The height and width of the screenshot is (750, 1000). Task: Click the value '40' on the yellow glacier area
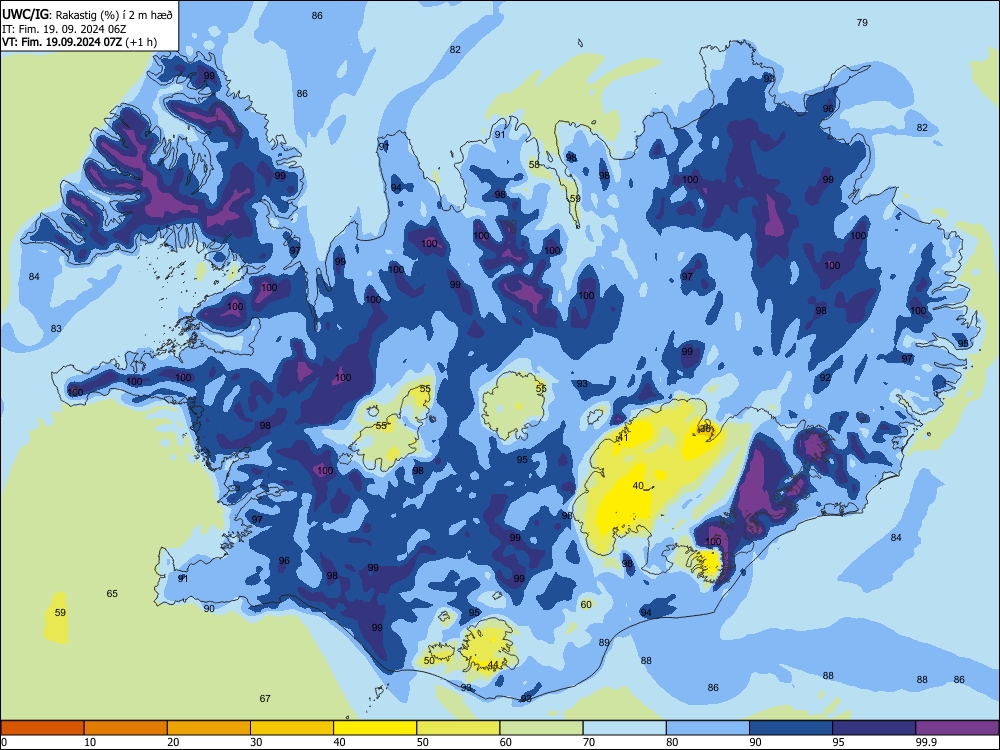[638, 485]
